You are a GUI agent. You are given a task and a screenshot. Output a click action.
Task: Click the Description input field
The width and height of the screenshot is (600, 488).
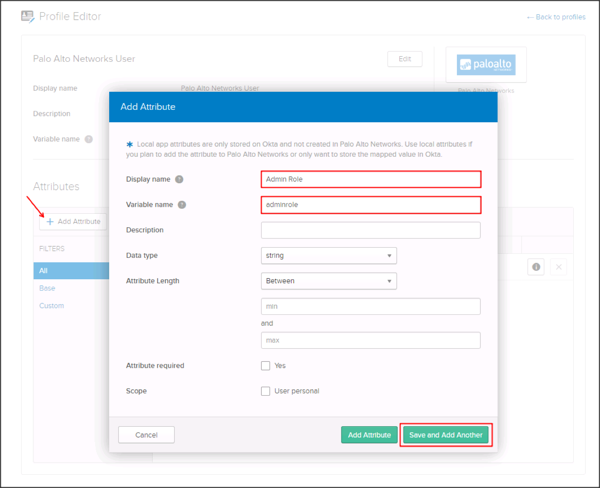point(370,230)
